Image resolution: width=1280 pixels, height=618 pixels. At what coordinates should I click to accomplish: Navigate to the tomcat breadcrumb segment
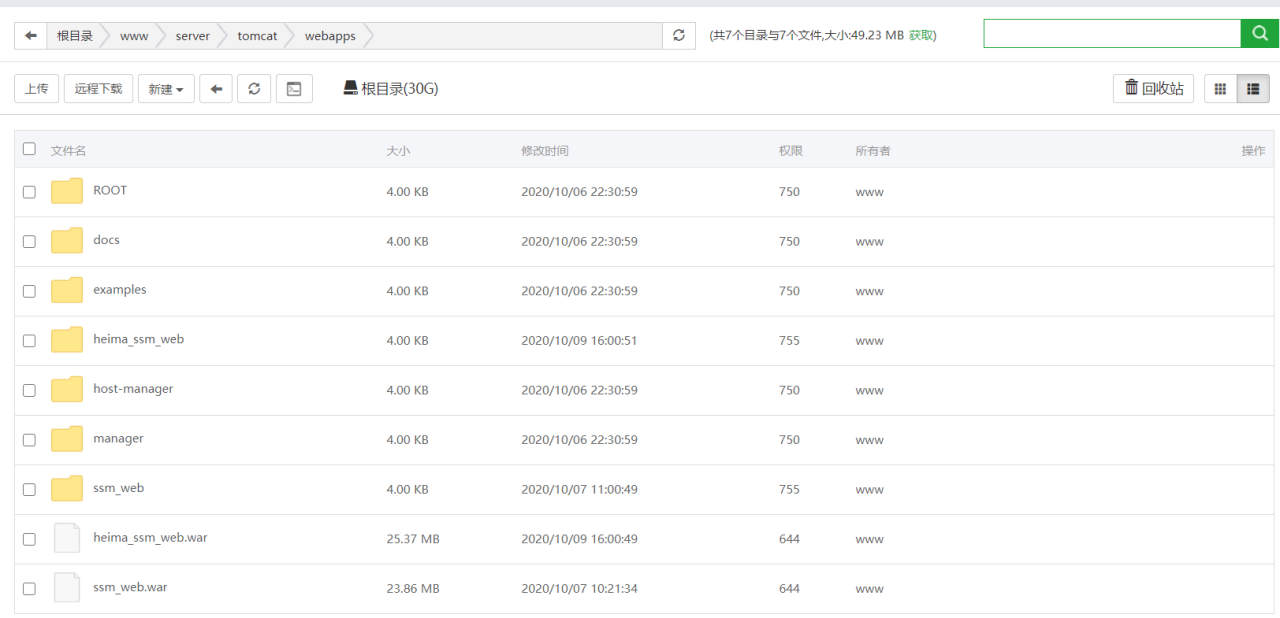[257, 36]
